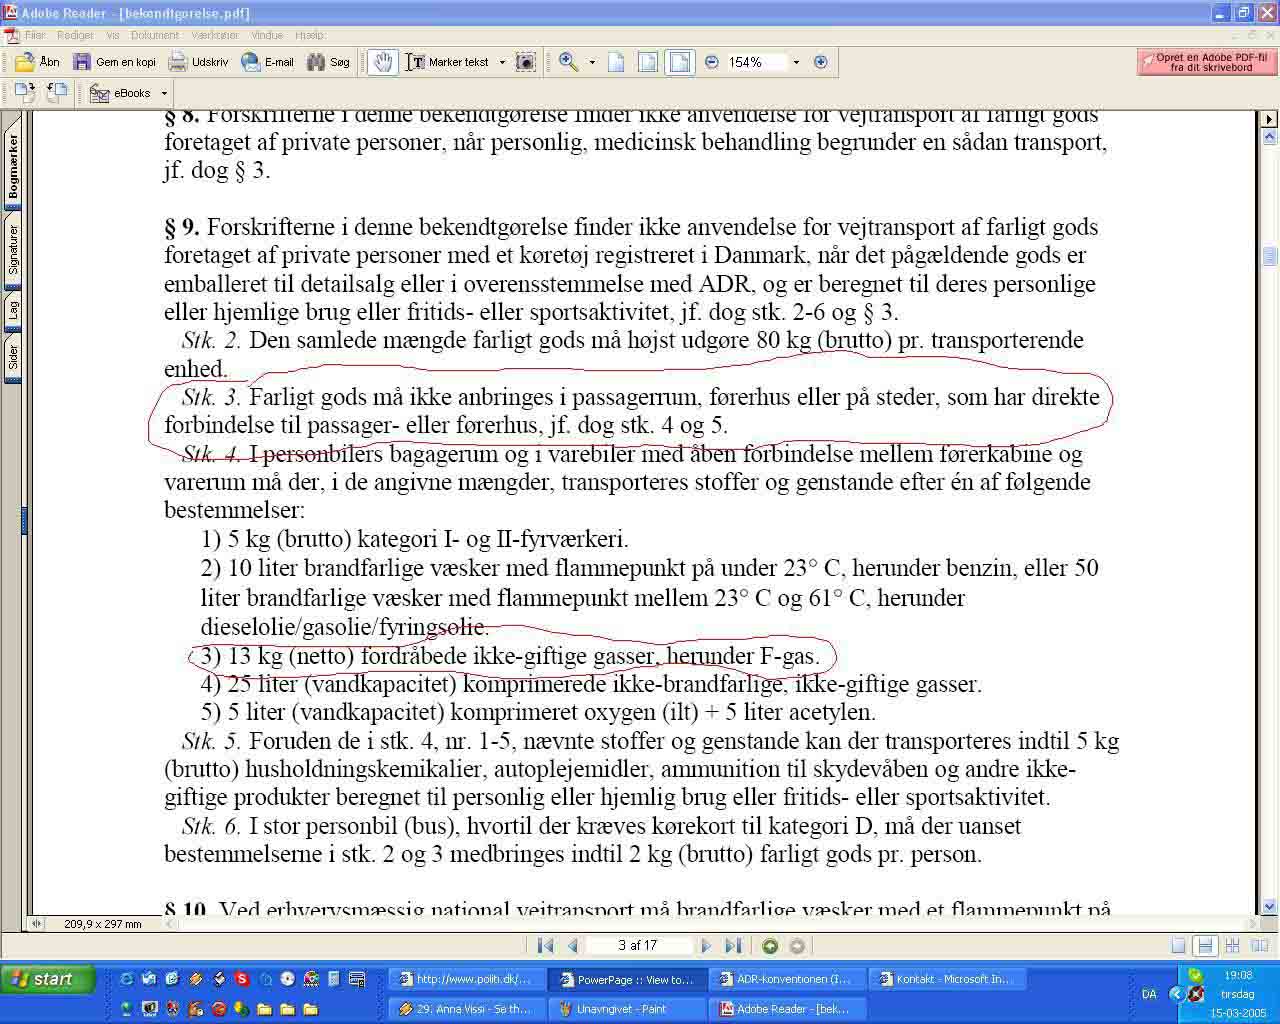Expand the Marker tekst tool dropdown arrow
This screenshot has height=1024, width=1280.
[502, 62]
